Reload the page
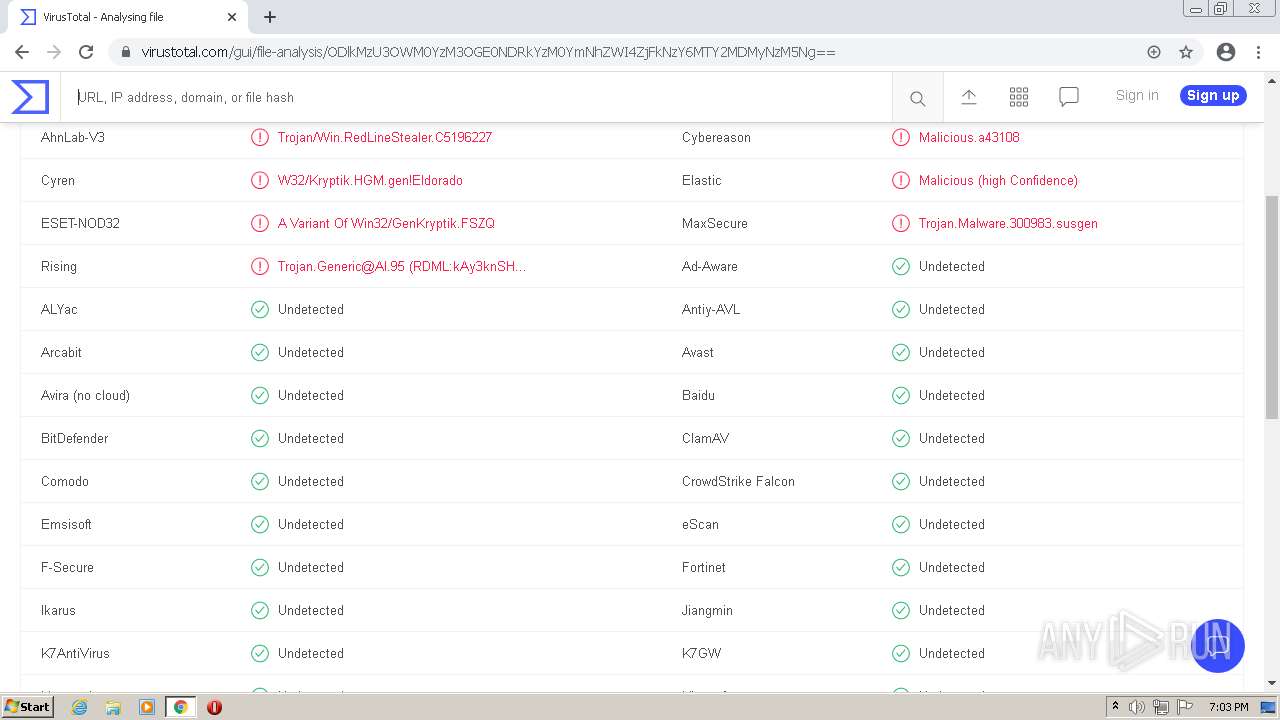 86,52
